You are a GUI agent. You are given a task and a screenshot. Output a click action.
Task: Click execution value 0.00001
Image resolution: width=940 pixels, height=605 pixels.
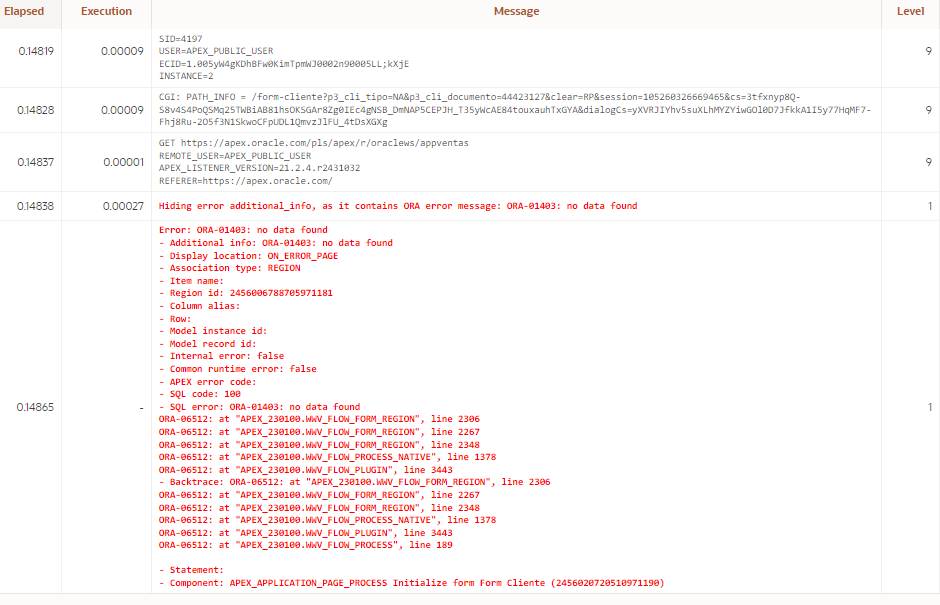pyautogui.click(x=123, y=162)
